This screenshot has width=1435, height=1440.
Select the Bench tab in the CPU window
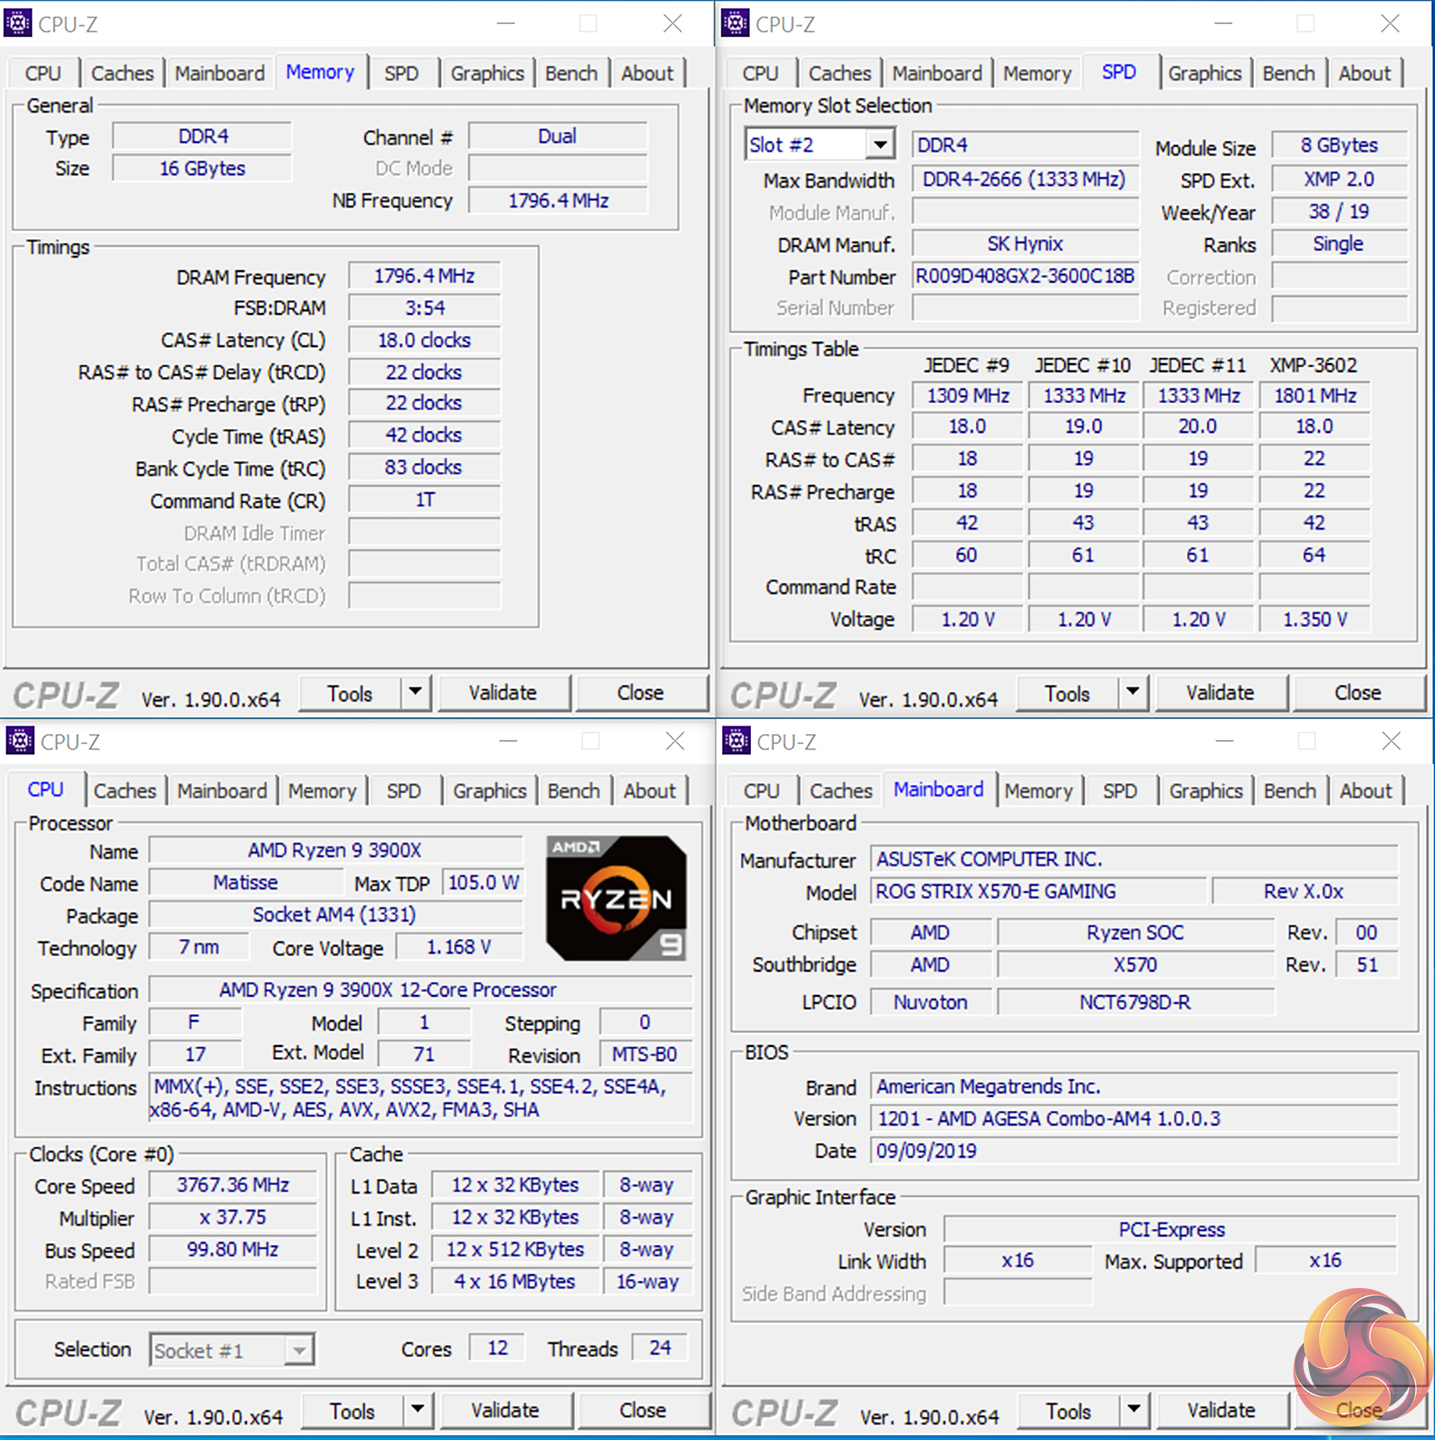click(x=573, y=791)
